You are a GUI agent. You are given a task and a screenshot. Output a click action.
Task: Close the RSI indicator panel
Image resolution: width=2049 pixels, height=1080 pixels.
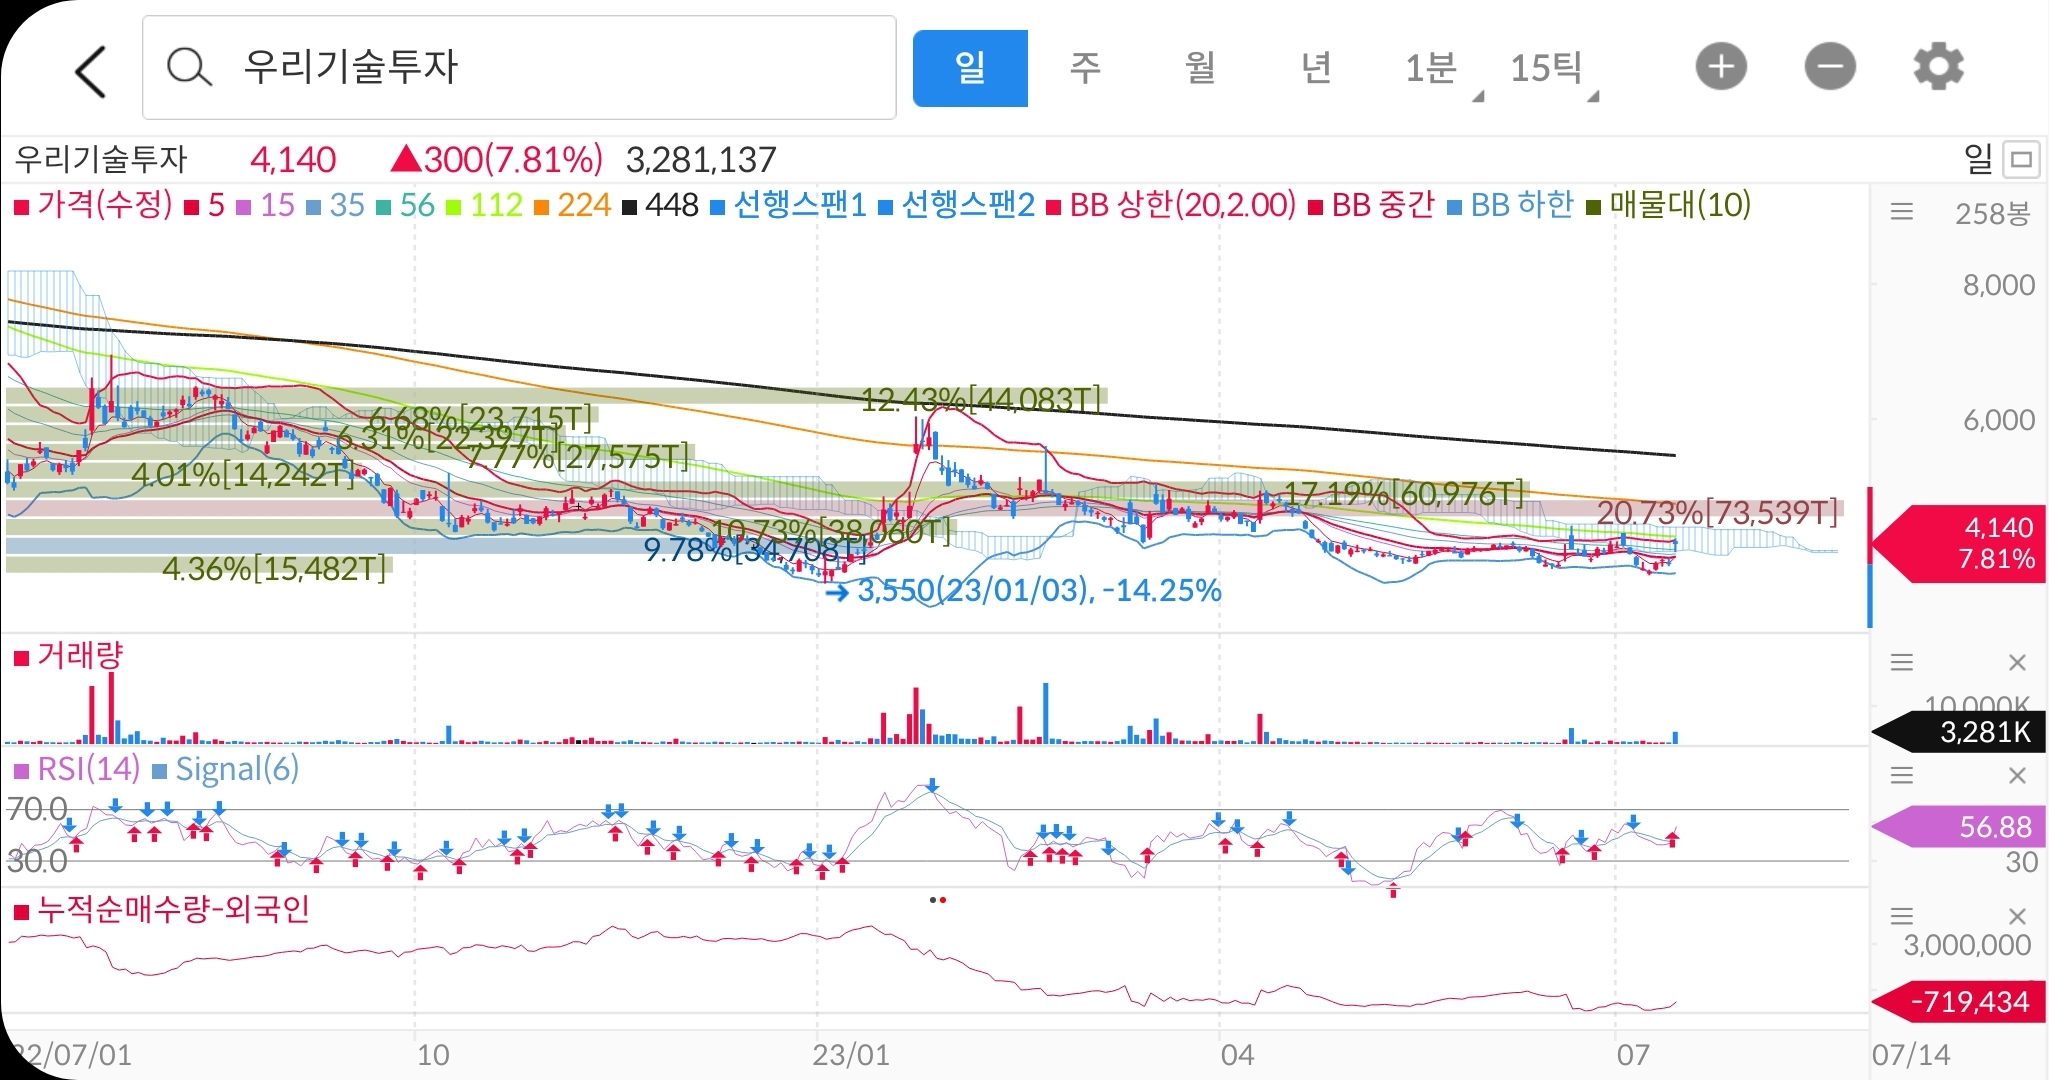click(2017, 775)
